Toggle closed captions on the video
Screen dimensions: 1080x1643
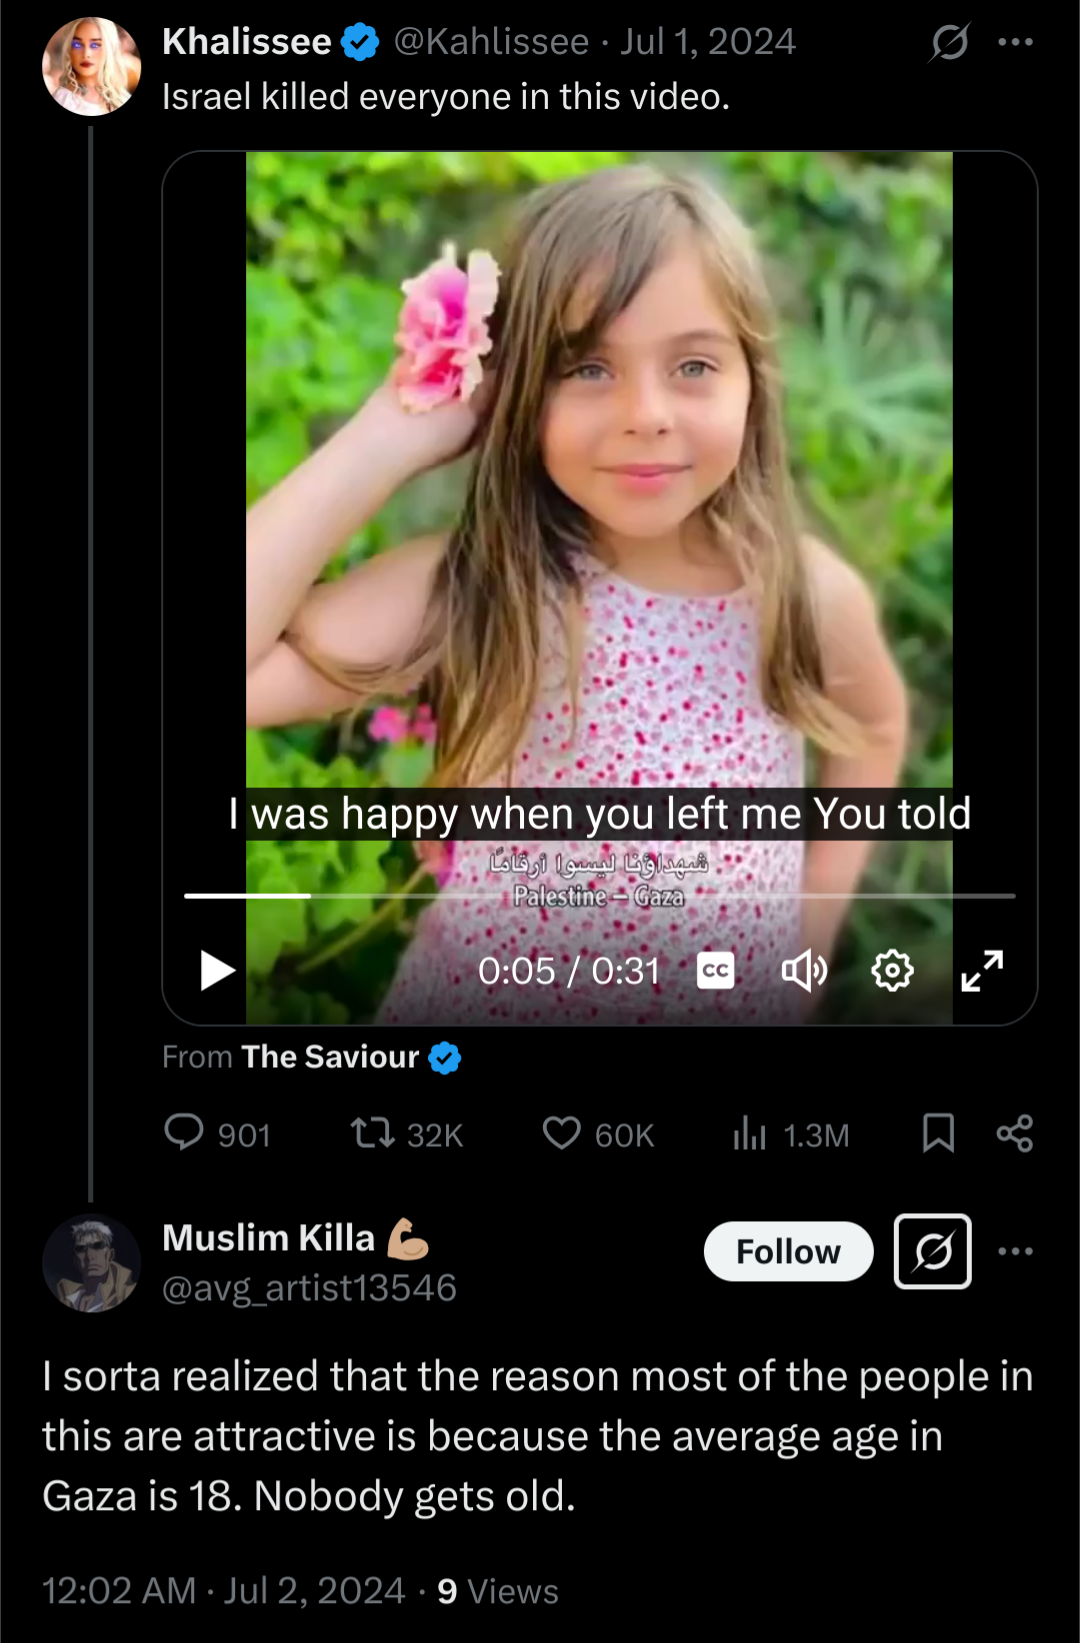click(x=715, y=970)
